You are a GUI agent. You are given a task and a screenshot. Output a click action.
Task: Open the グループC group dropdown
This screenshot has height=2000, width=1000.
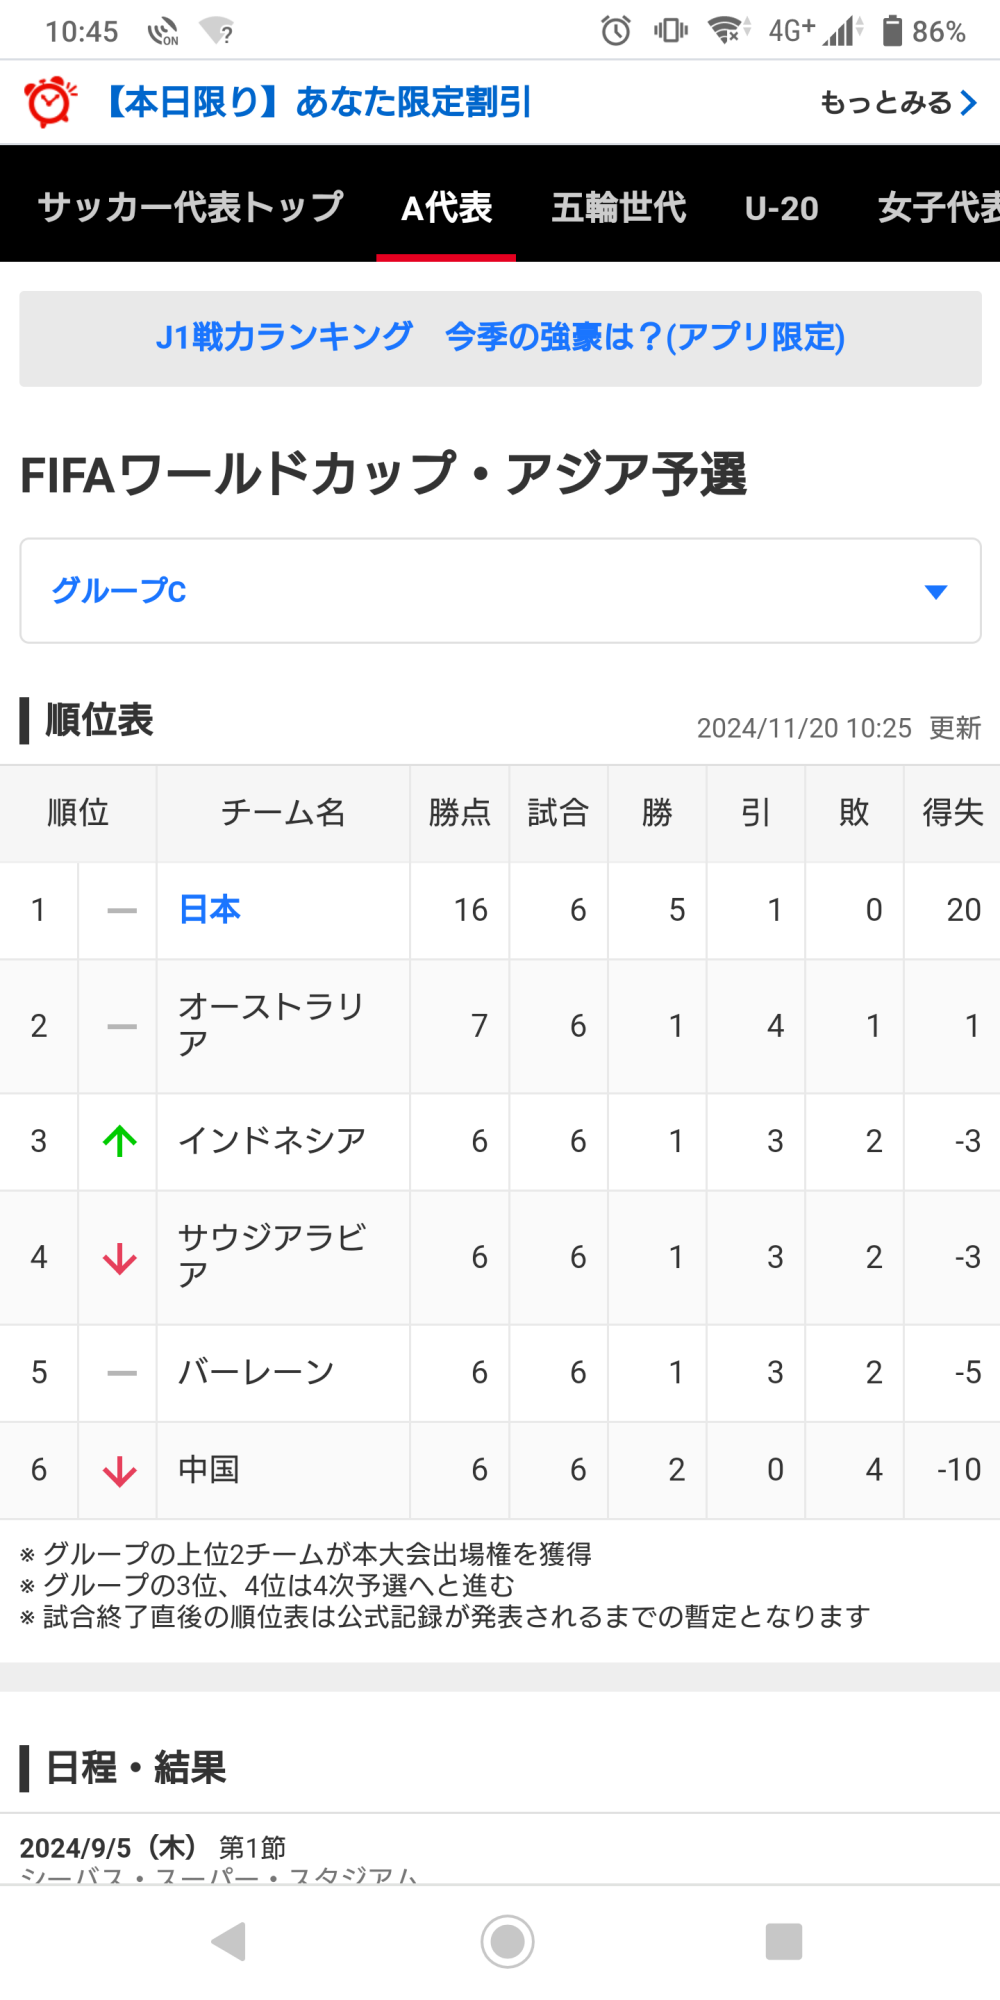(500, 591)
